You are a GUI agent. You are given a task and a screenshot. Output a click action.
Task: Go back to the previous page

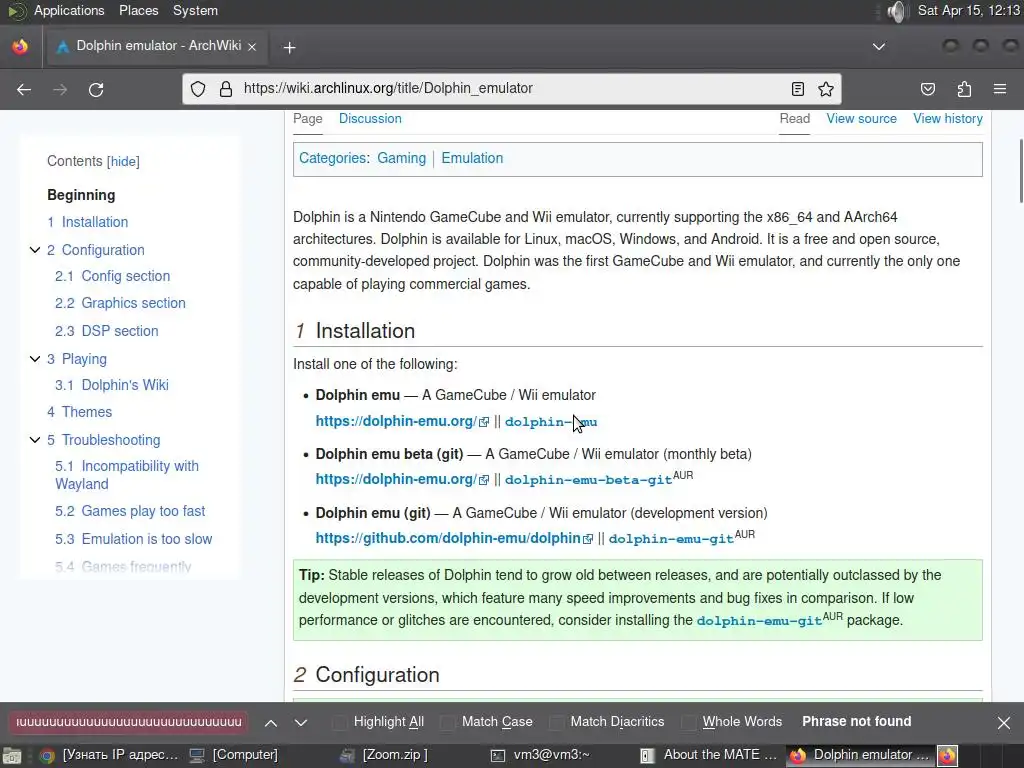pos(24,89)
